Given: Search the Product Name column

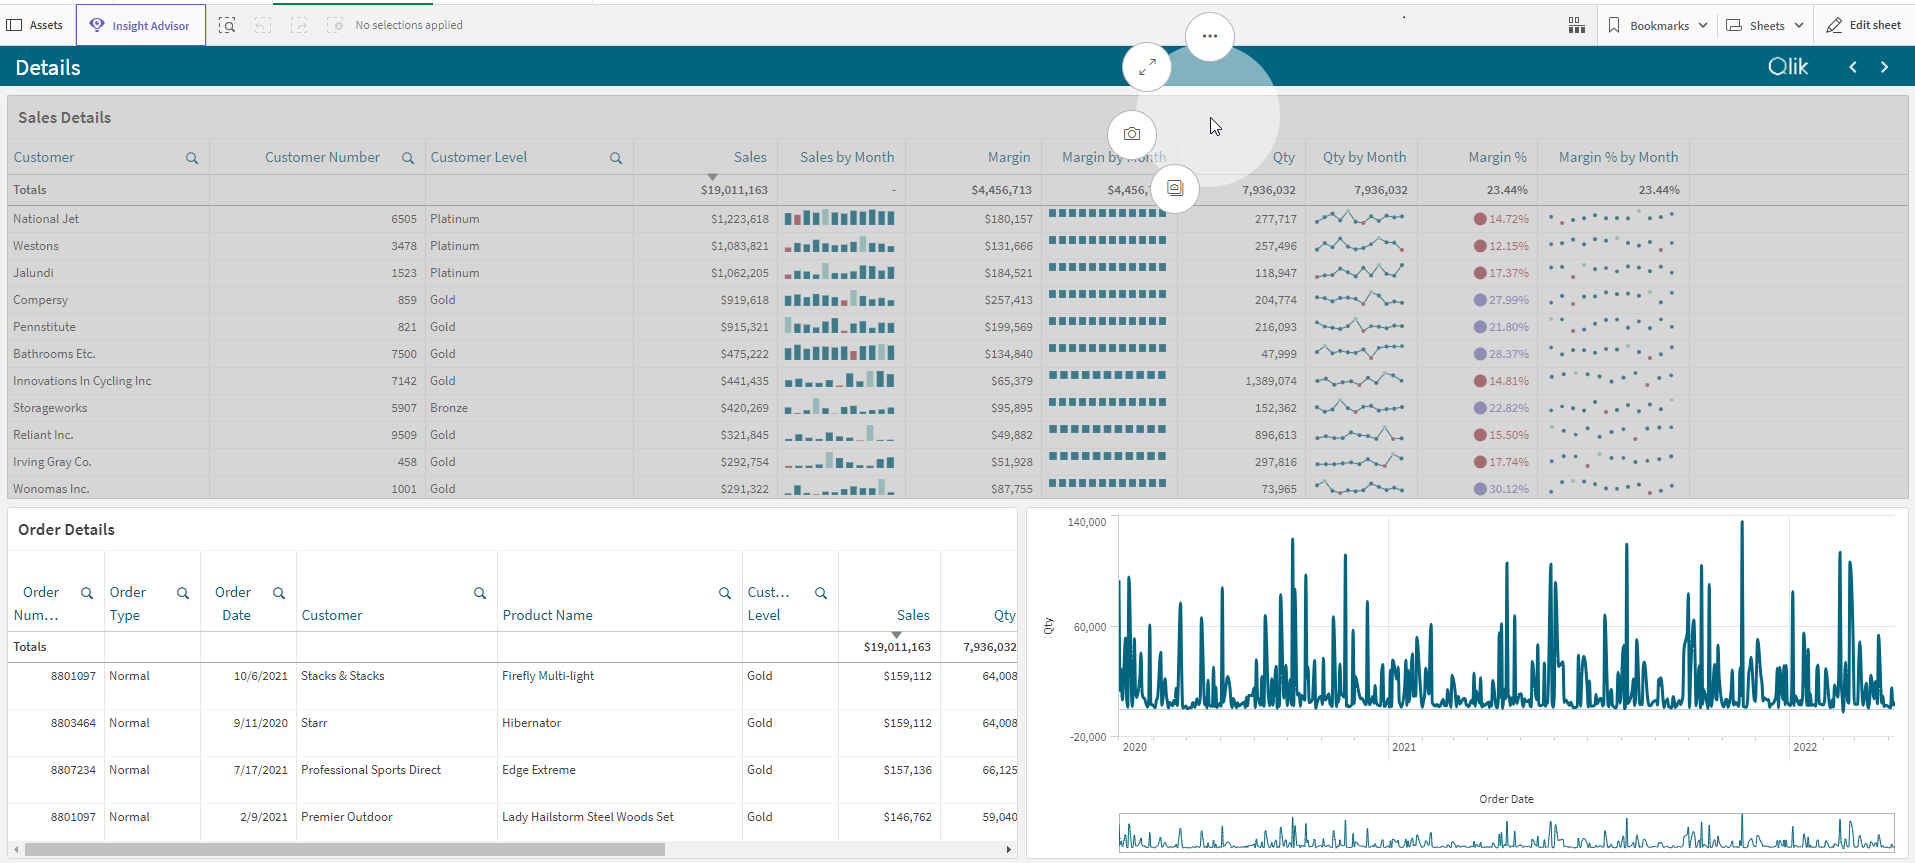Looking at the screenshot, I should click(725, 593).
